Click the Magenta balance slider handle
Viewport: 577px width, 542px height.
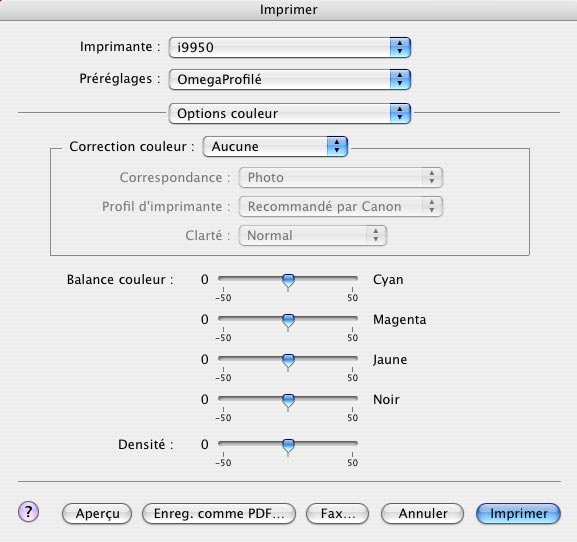(x=288, y=321)
